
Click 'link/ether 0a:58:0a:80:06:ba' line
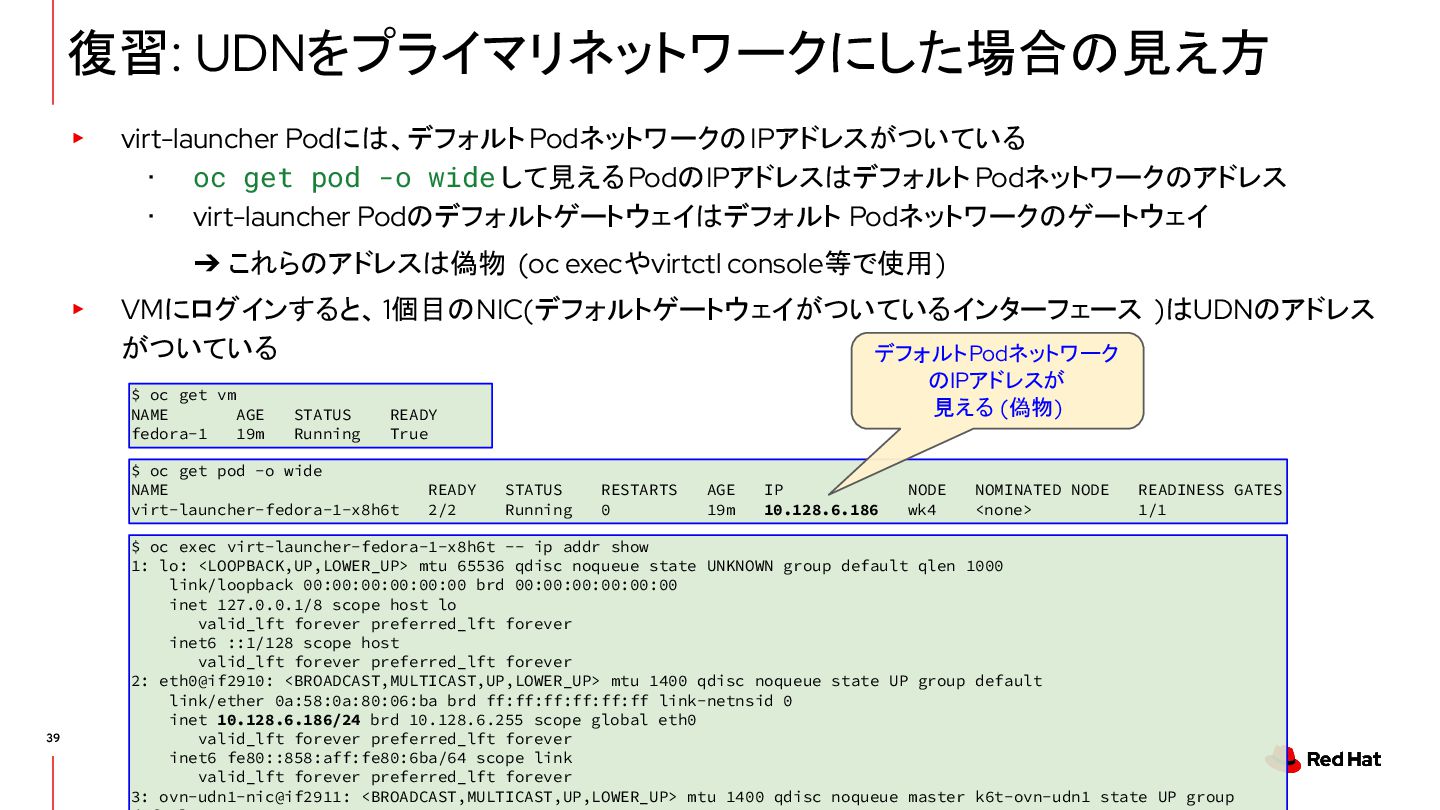[x=481, y=700]
